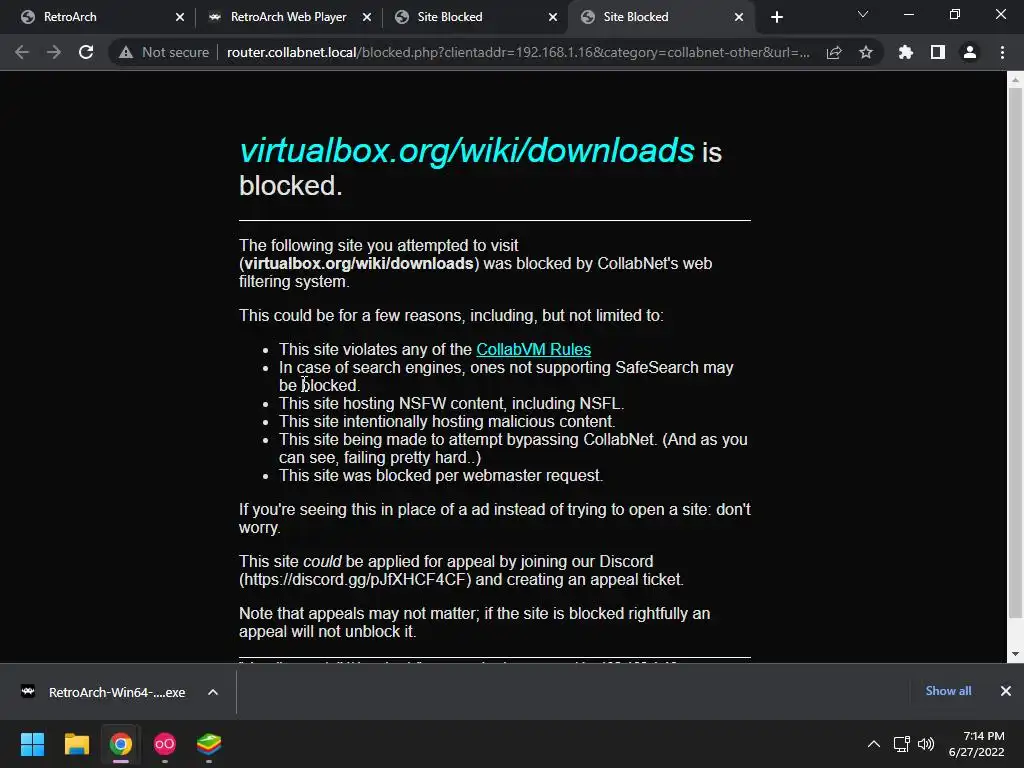The image size is (1024, 768).
Task: Toggle the browser side panel
Action: click(x=938, y=52)
